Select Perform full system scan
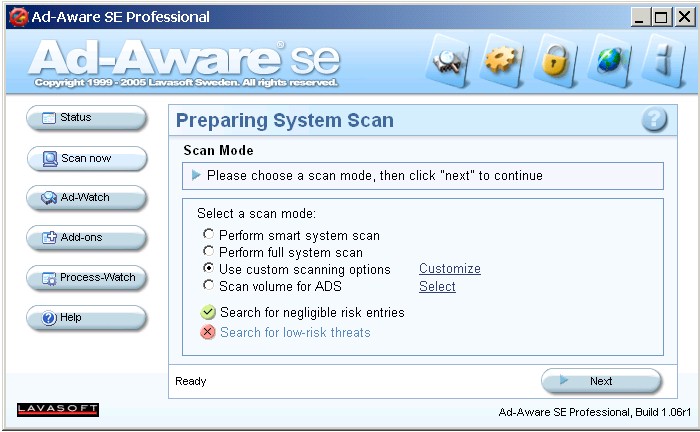 208,251
